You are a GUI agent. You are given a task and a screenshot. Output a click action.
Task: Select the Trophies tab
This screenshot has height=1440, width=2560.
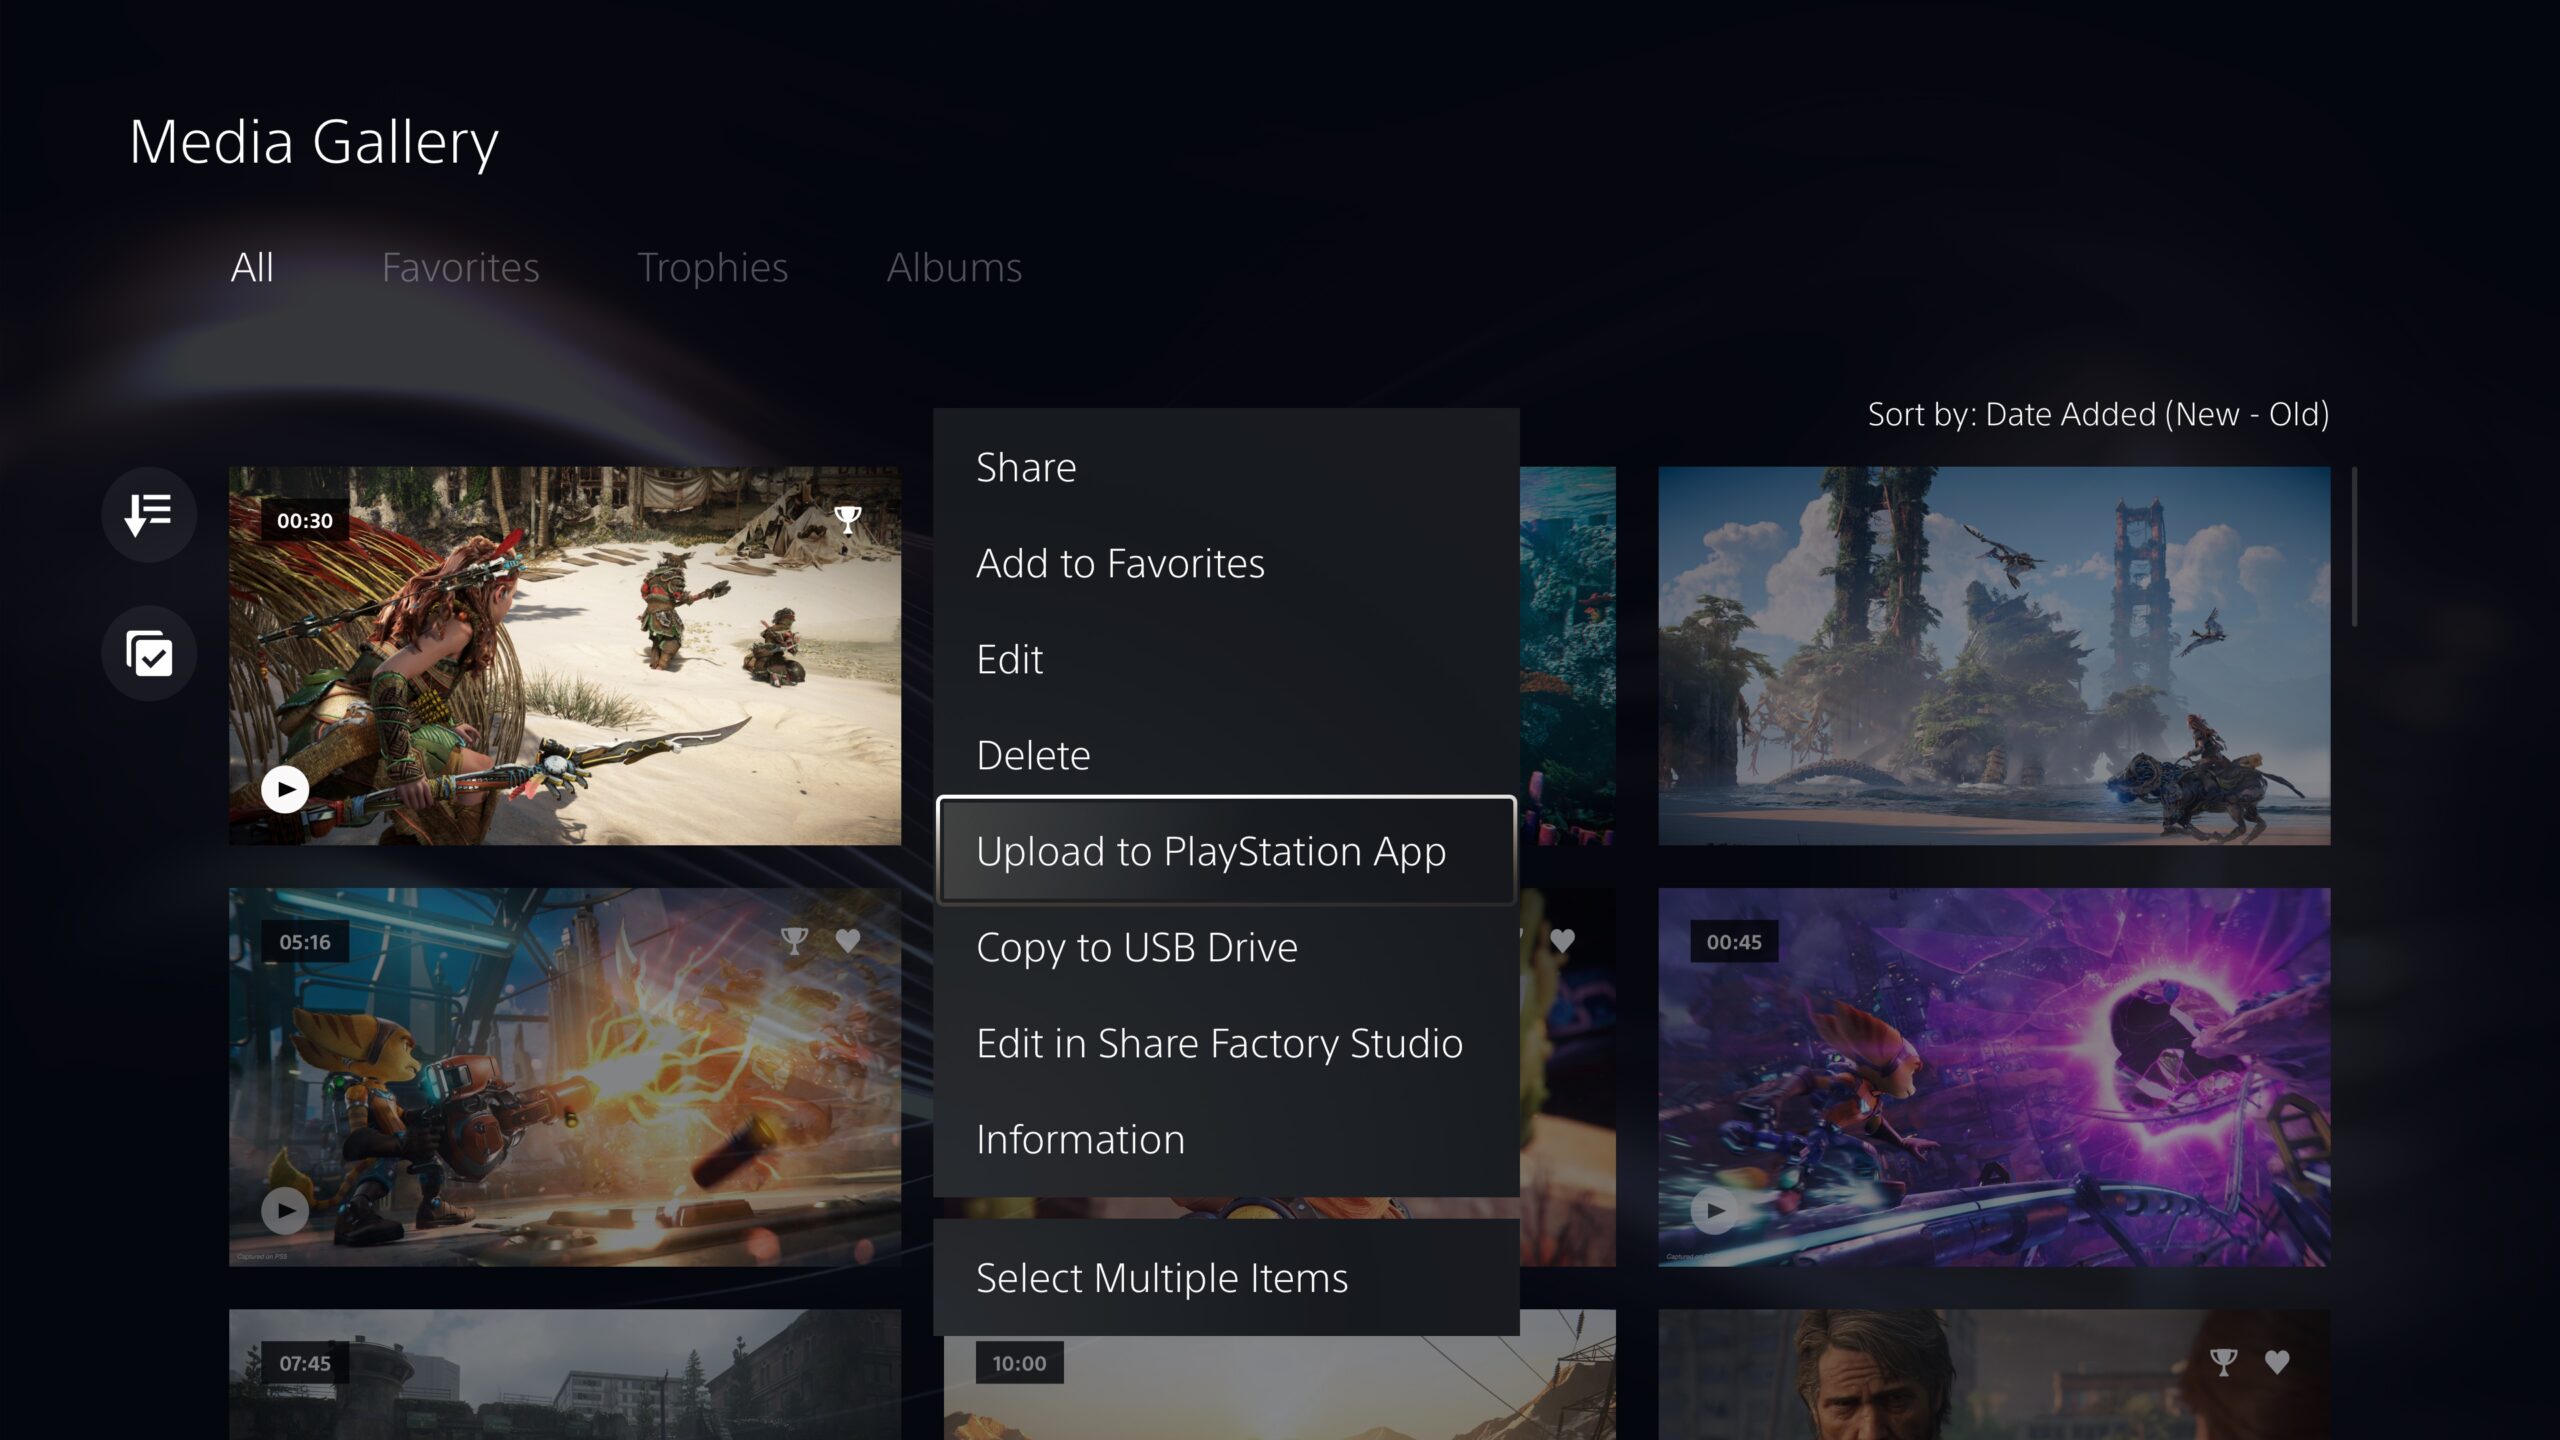click(712, 265)
